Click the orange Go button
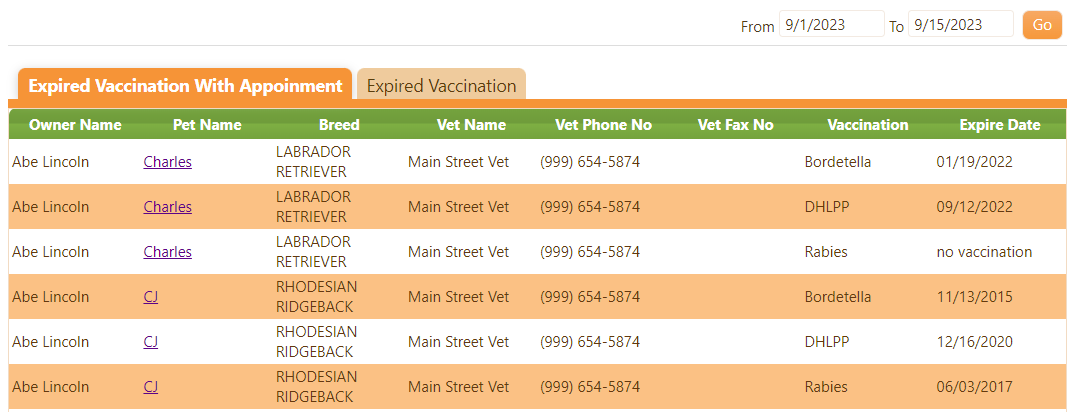The height and width of the screenshot is (412, 1069). (x=1042, y=25)
